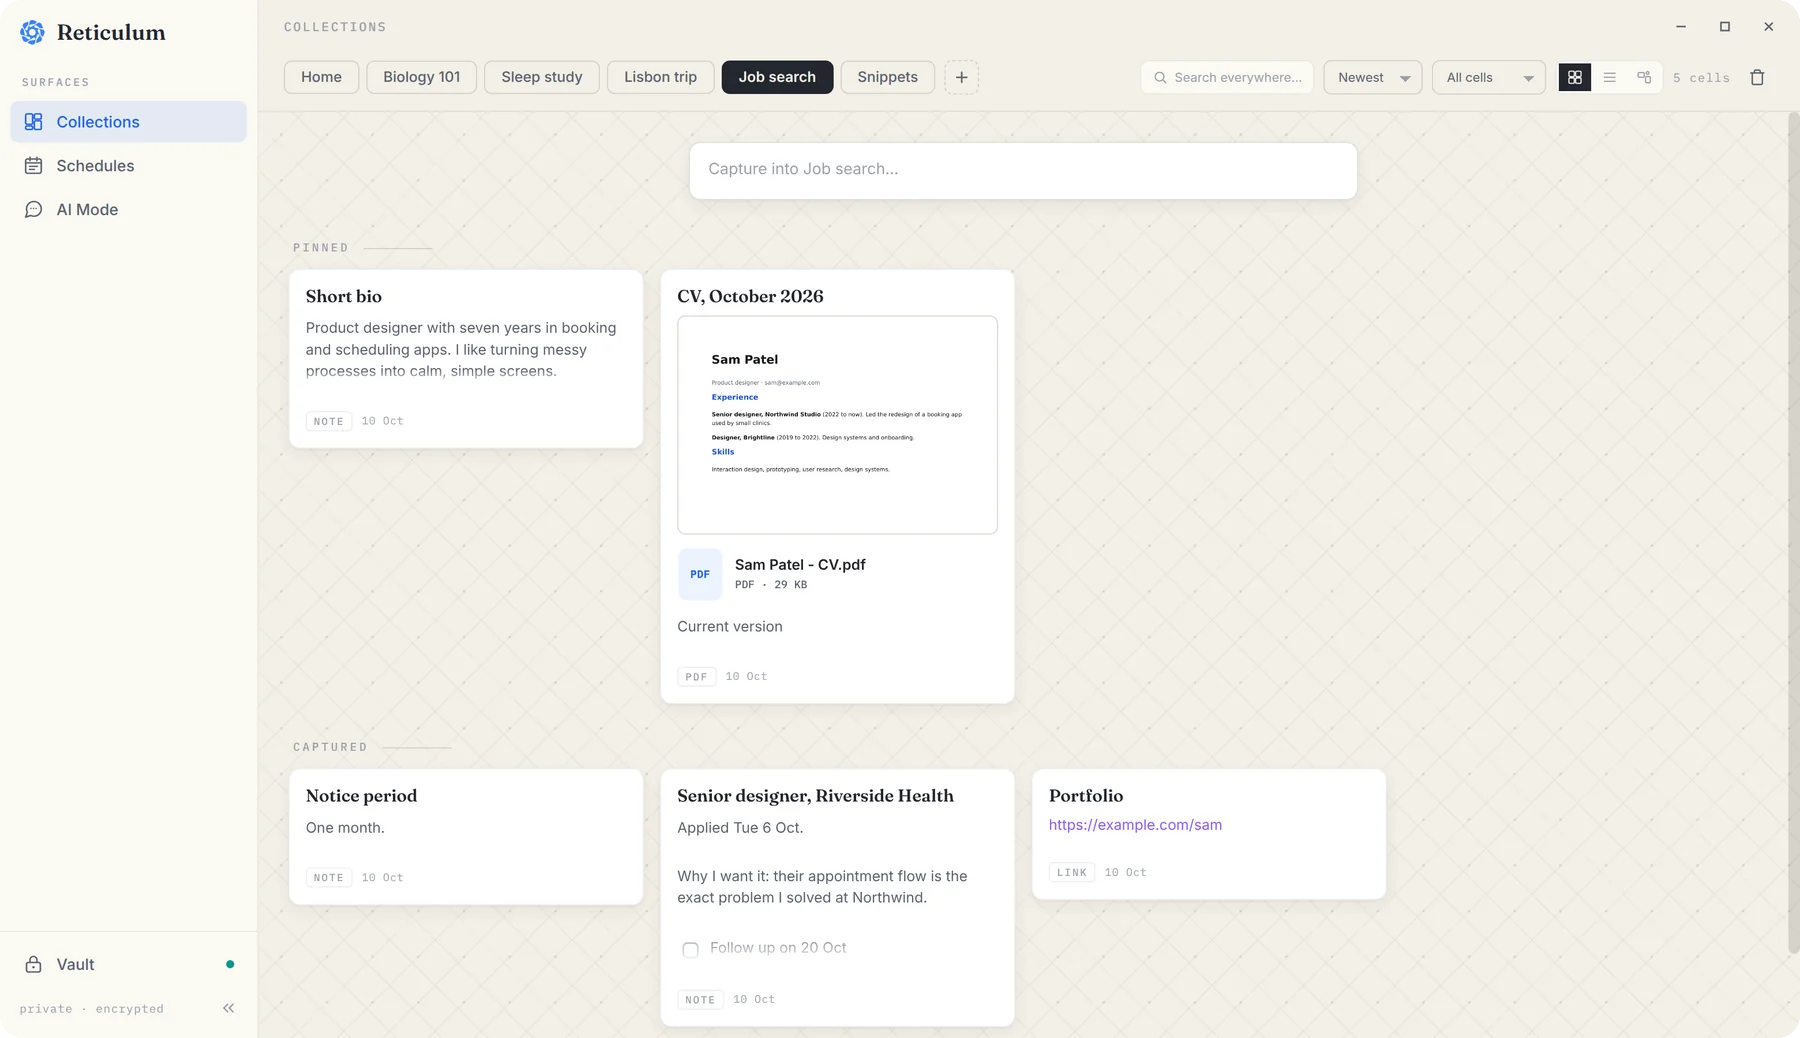Click the 'Applied Tue 6 Oct.' text

pos(740,828)
